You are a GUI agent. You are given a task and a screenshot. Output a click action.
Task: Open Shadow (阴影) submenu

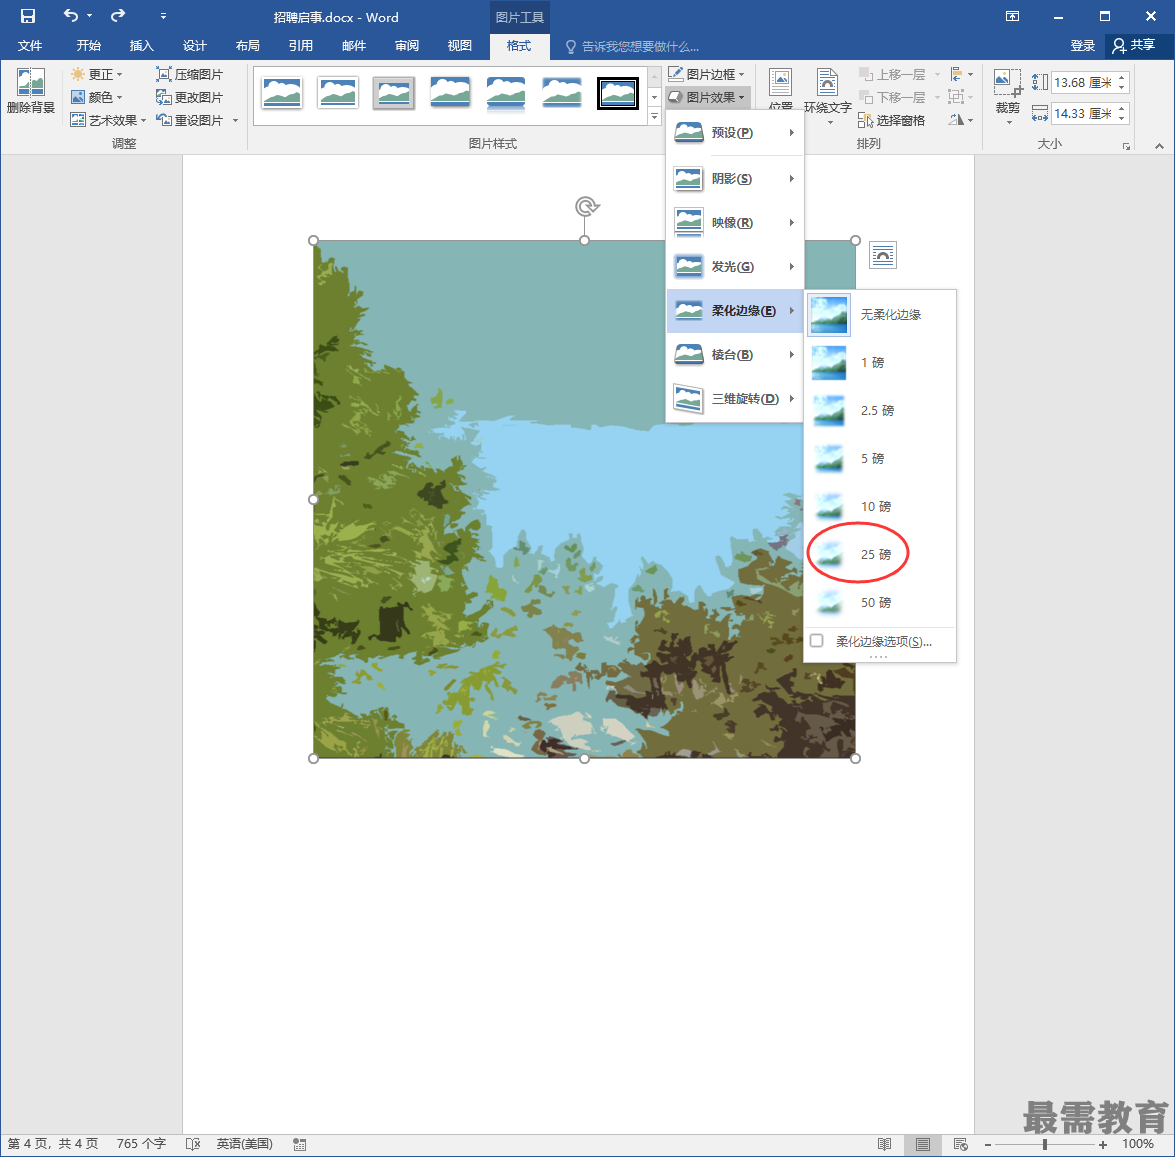tap(734, 178)
